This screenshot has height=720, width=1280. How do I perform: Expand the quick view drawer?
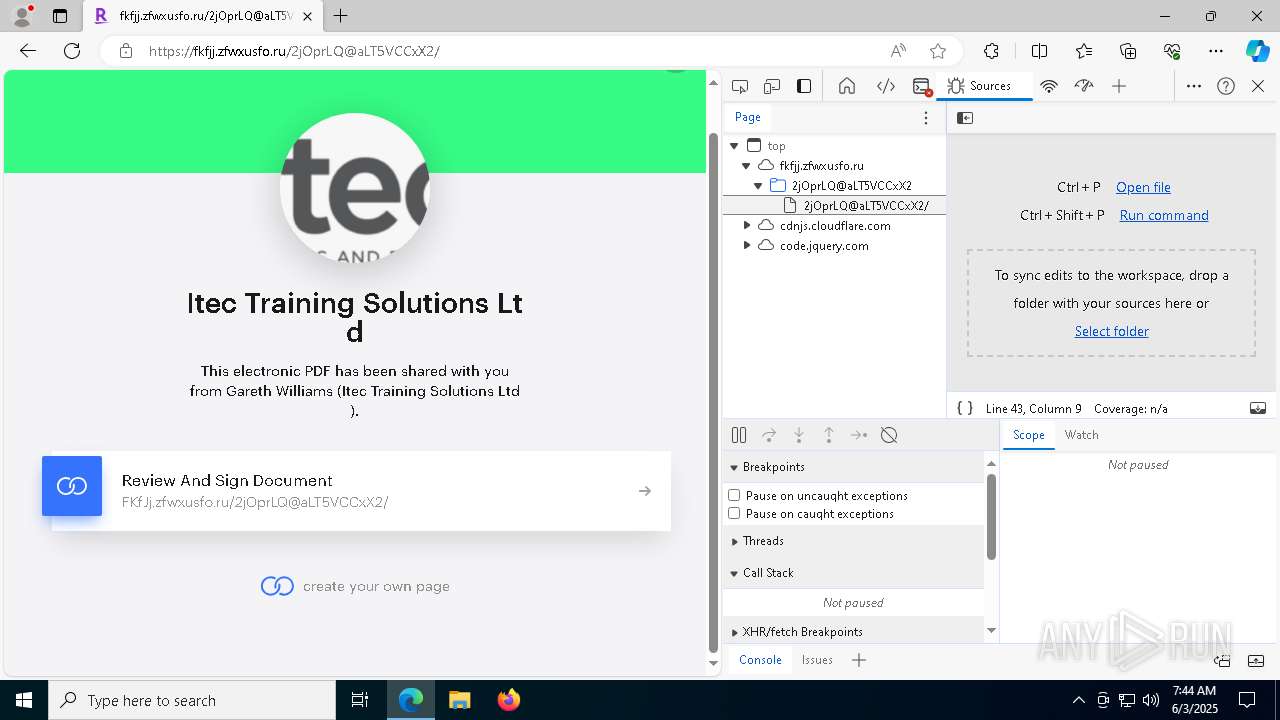coord(1256,660)
